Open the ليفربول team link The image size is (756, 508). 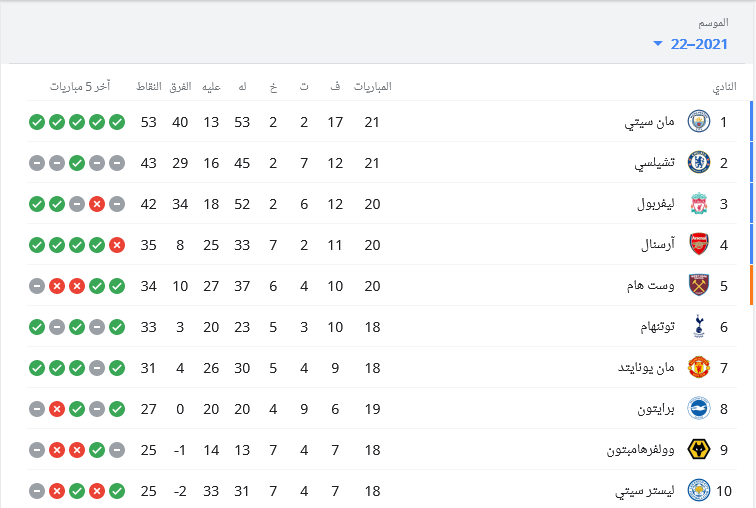click(x=656, y=204)
